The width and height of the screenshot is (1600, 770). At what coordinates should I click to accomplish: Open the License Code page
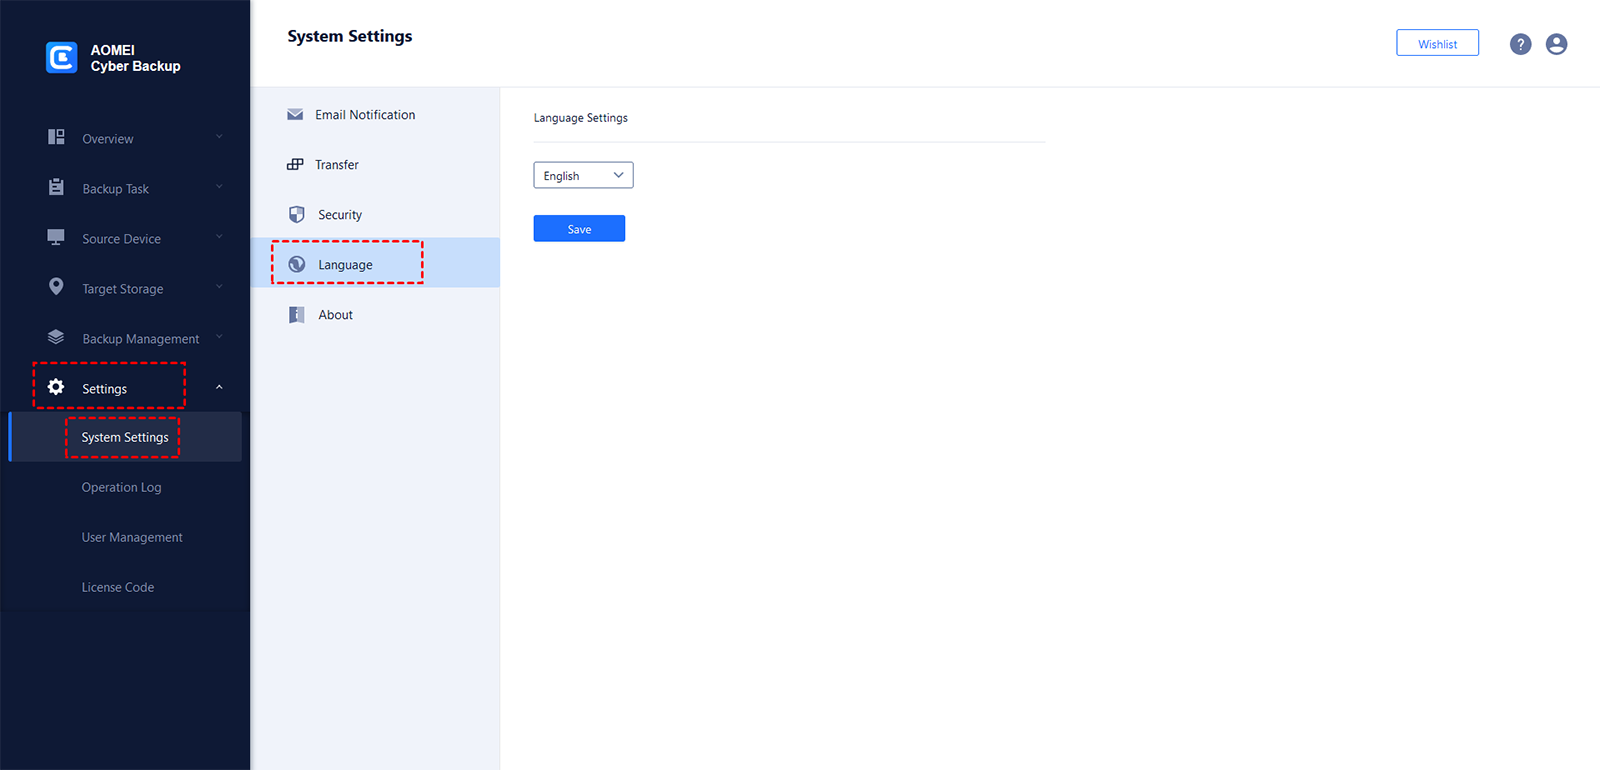(x=118, y=587)
